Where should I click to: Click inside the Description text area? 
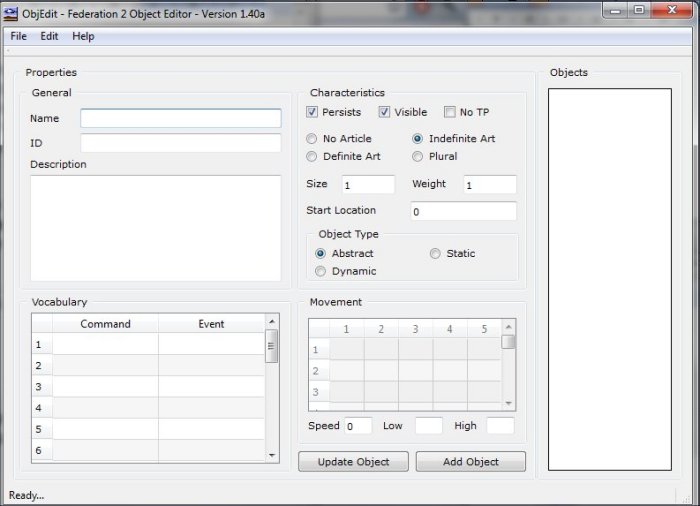(x=156, y=228)
